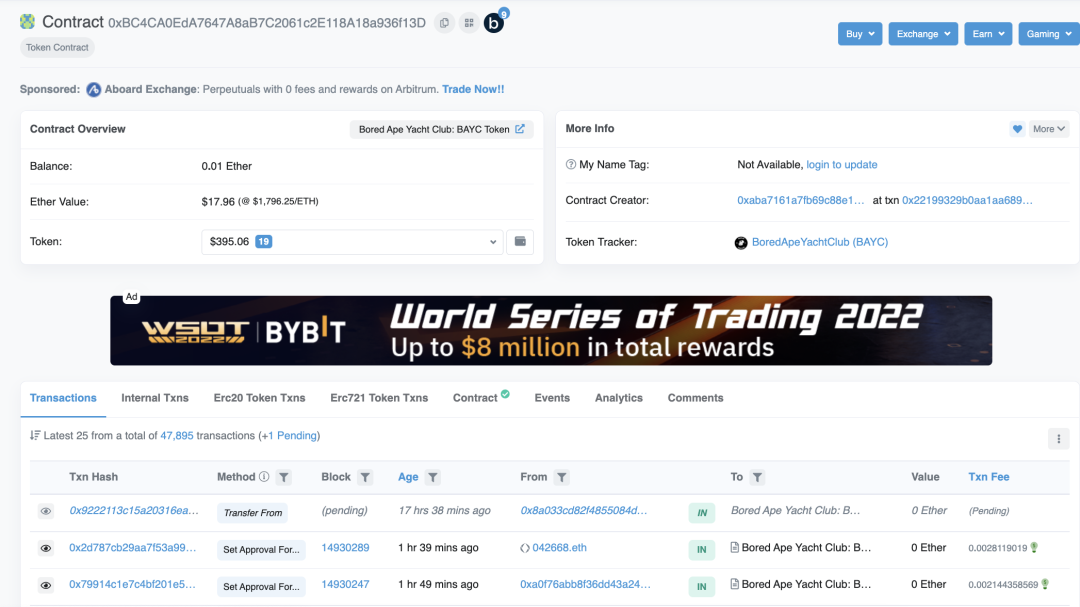This screenshot has width=1080, height=607.
Task: Open the Events tab
Action: click(x=552, y=398)
